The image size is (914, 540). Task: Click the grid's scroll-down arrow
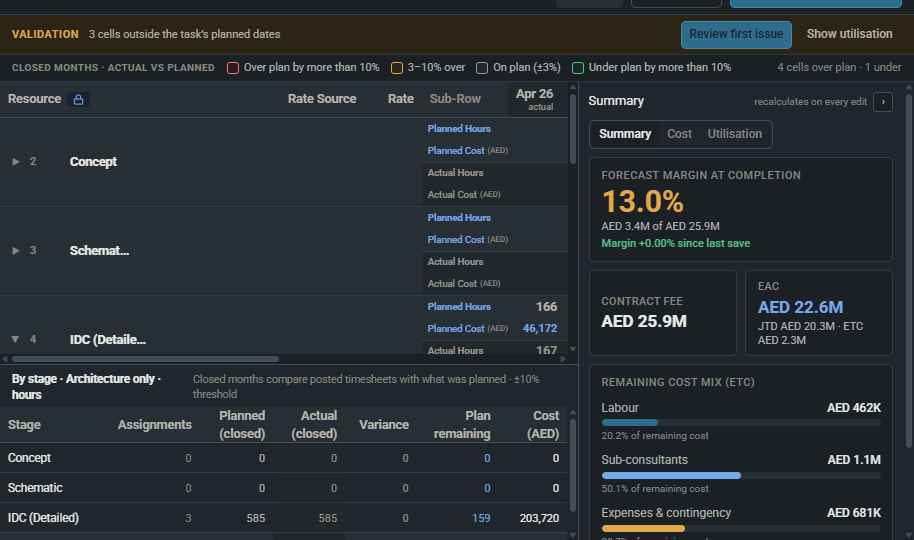(573, 349)
